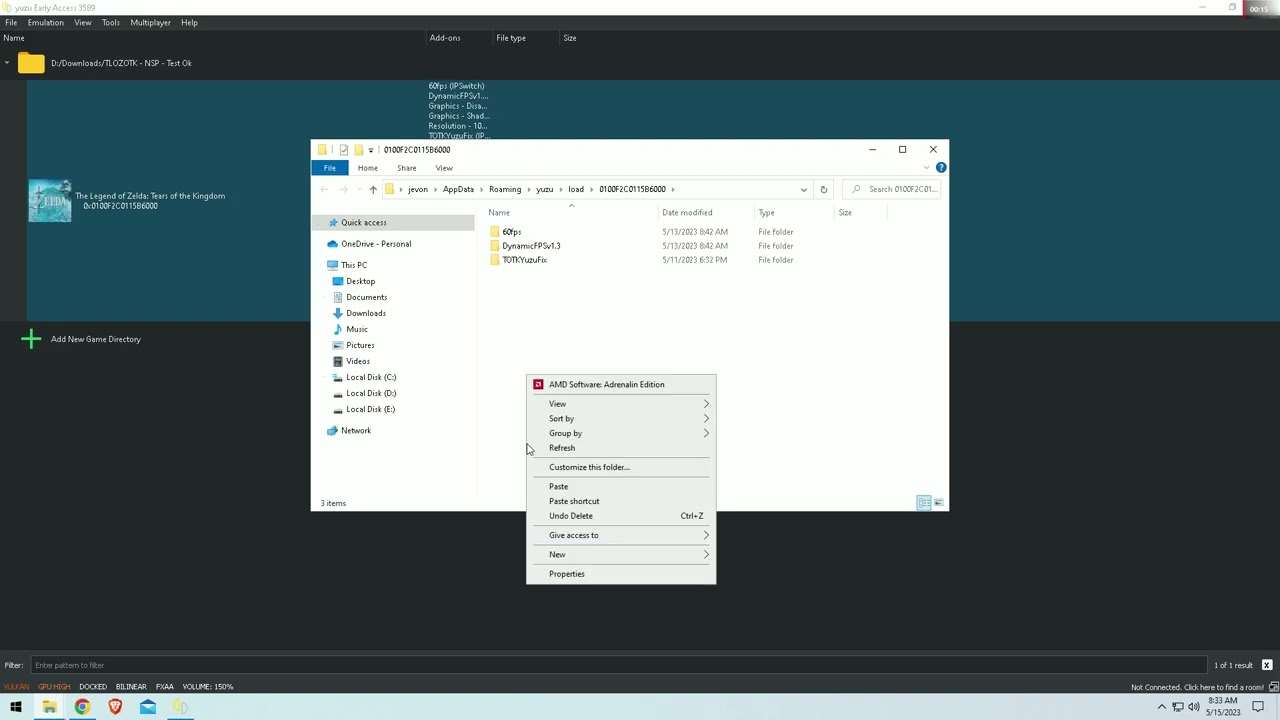
Task: Open Desktop in navigation pane
Action: click(360, 281)
